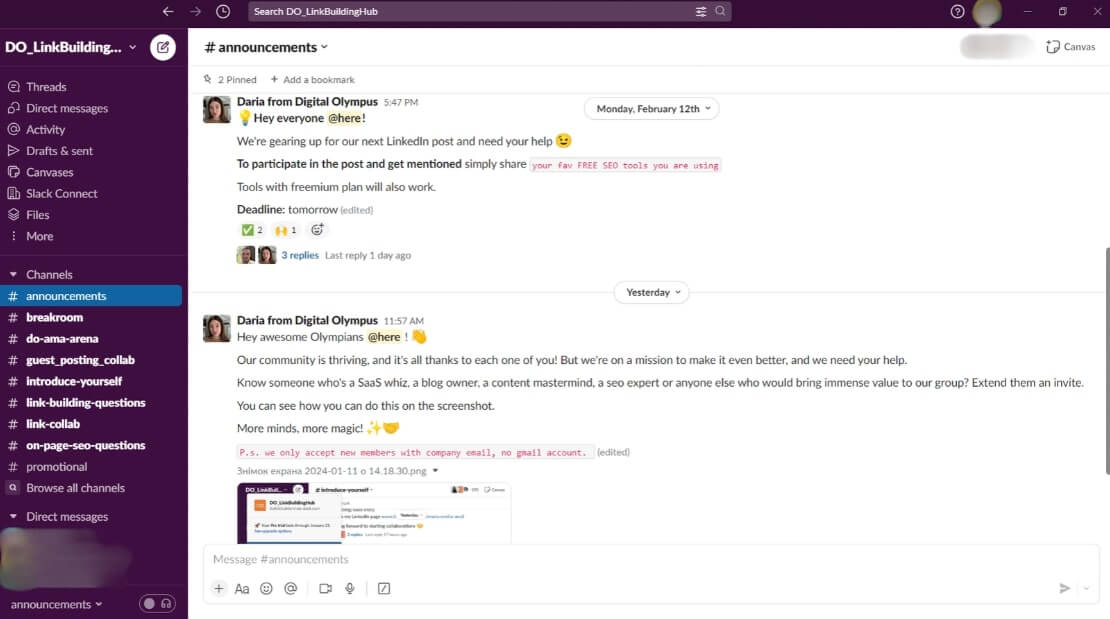Click the @here mention in the 11:57 AM message

click(x=384, y=337)
